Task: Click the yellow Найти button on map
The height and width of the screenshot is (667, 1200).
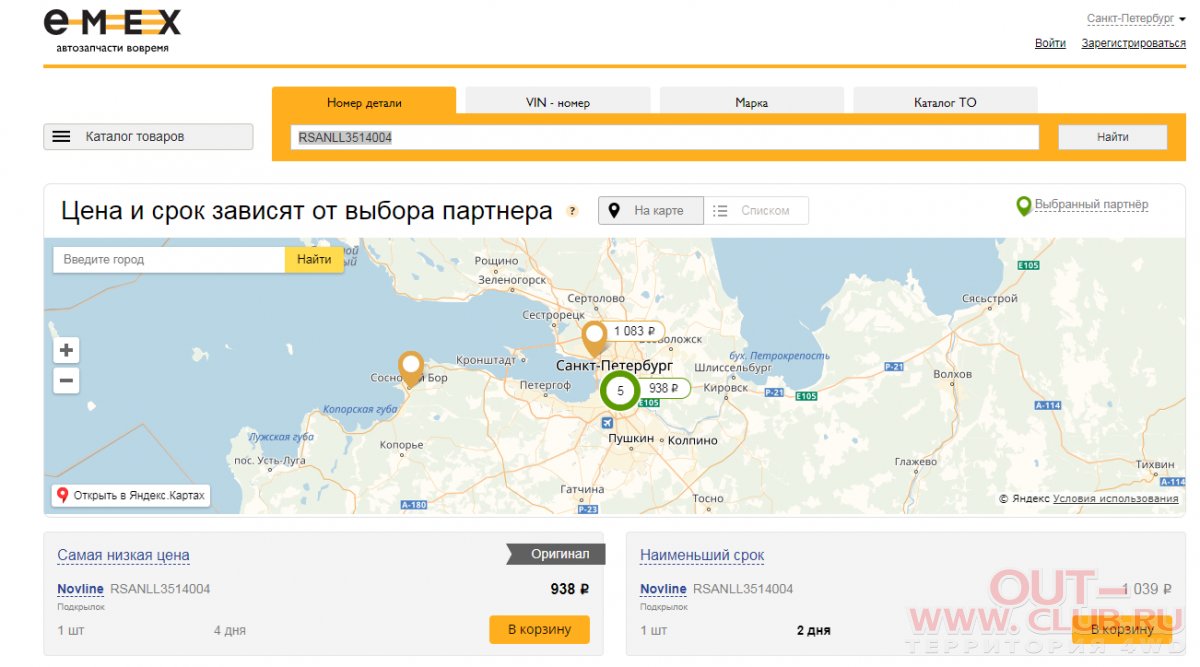Action: point(314,259)
